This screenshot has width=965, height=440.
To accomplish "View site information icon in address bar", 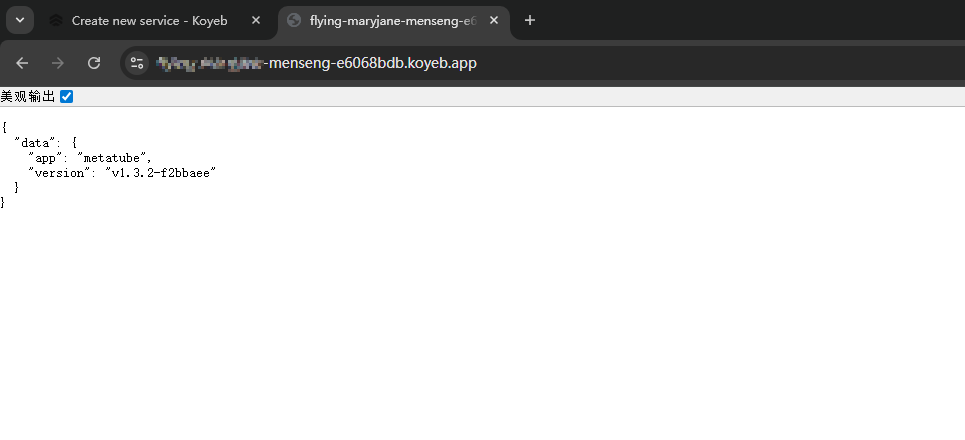I will 138,63.
